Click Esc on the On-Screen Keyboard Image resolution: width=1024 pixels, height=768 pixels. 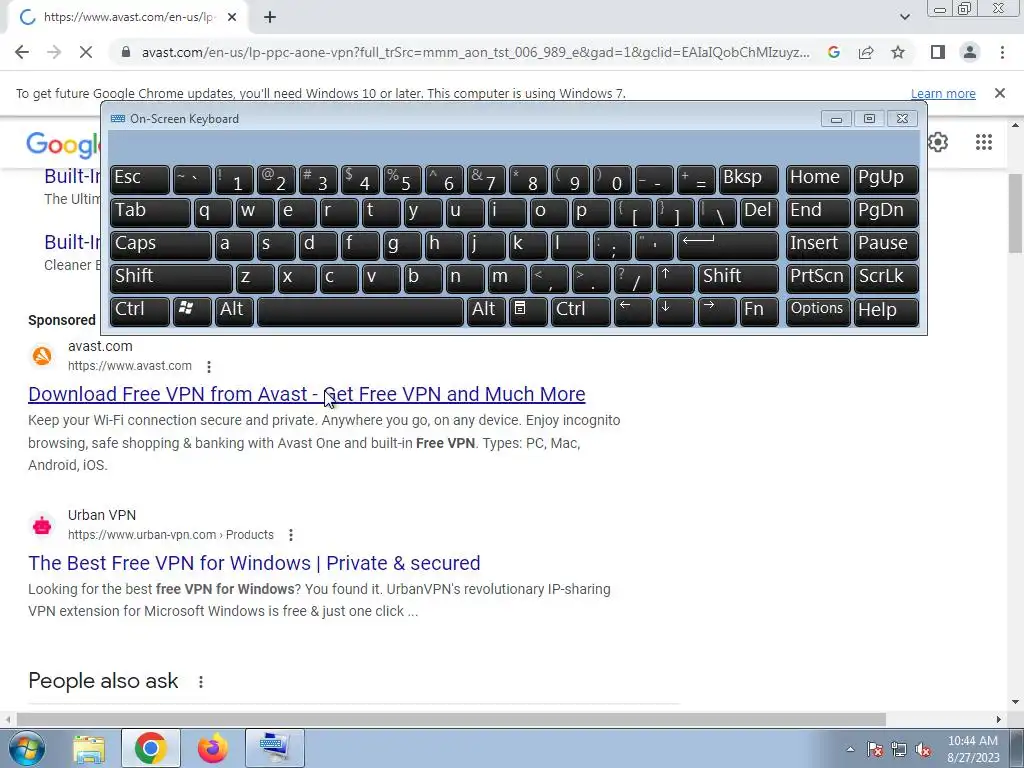click(140, 179)
